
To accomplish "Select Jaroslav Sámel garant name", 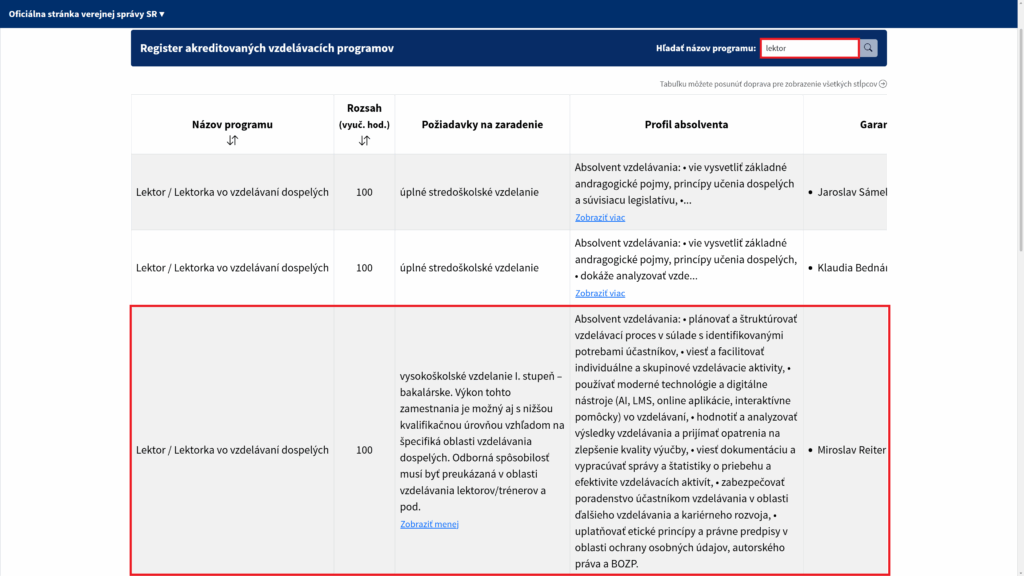I will click(852, 192).
